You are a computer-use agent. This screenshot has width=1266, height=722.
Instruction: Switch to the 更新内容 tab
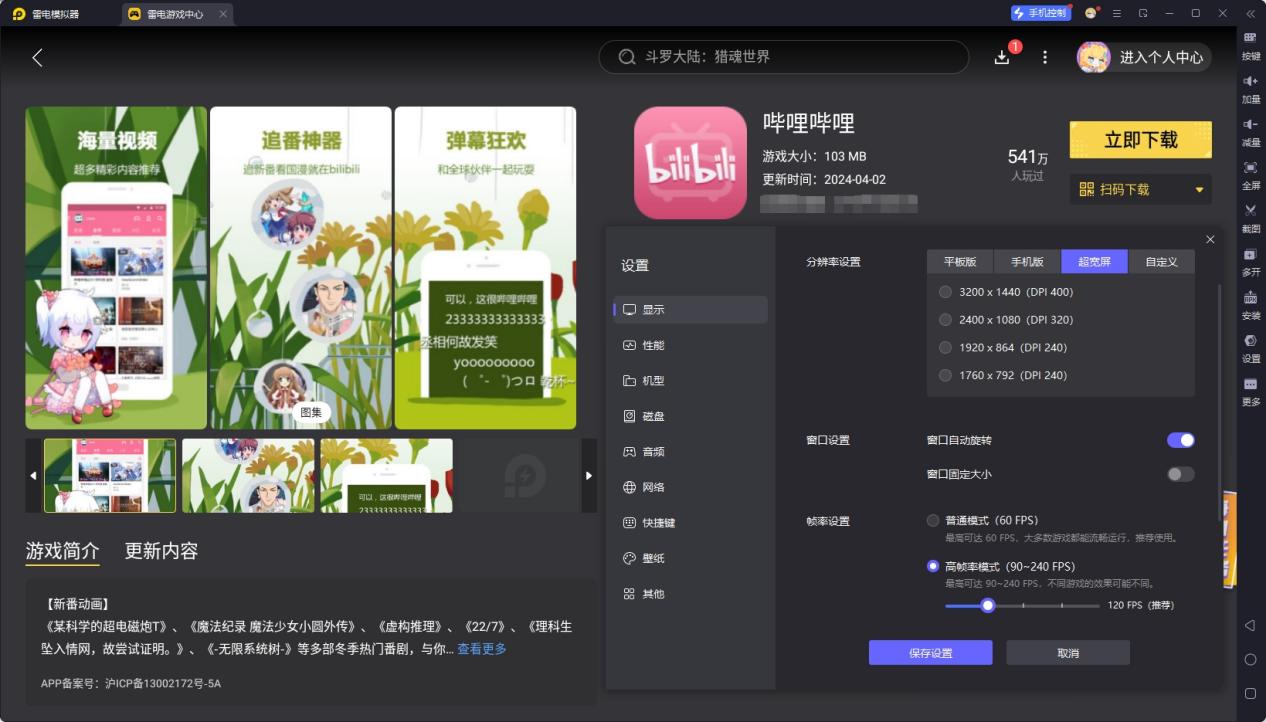tap(161, 551)
